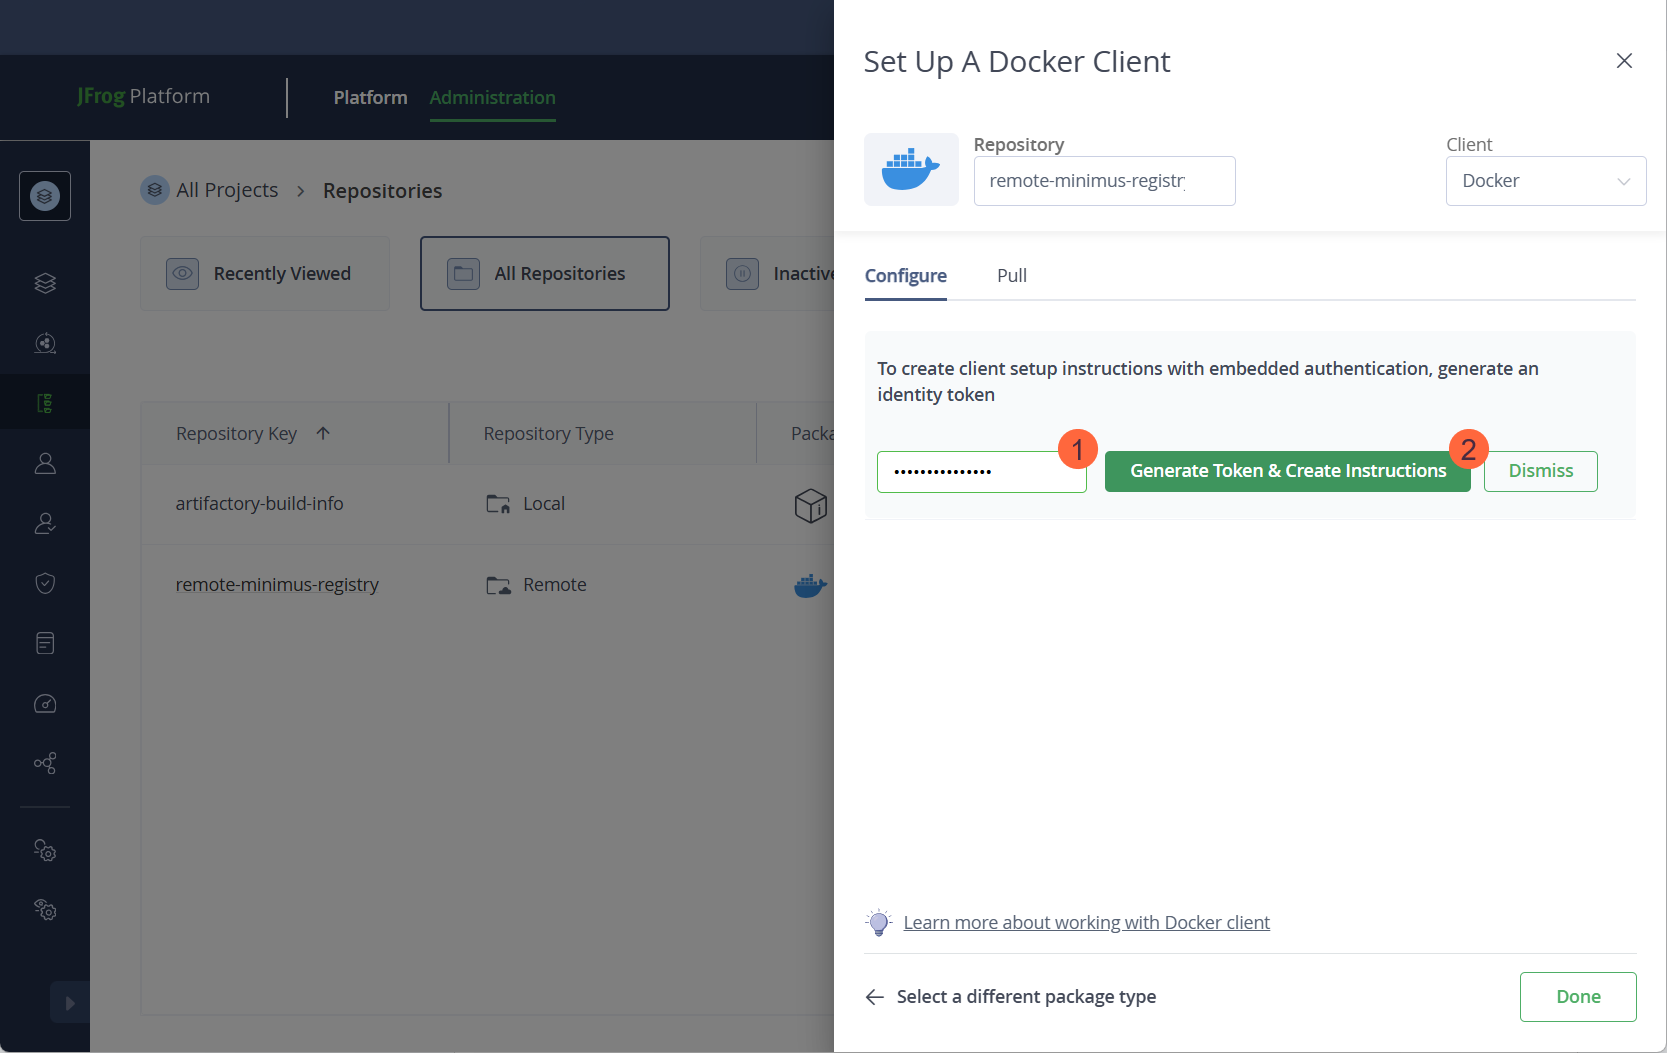Click the lightbulb tip icon near bottom
The image size is (1667, 1053).
878,922
